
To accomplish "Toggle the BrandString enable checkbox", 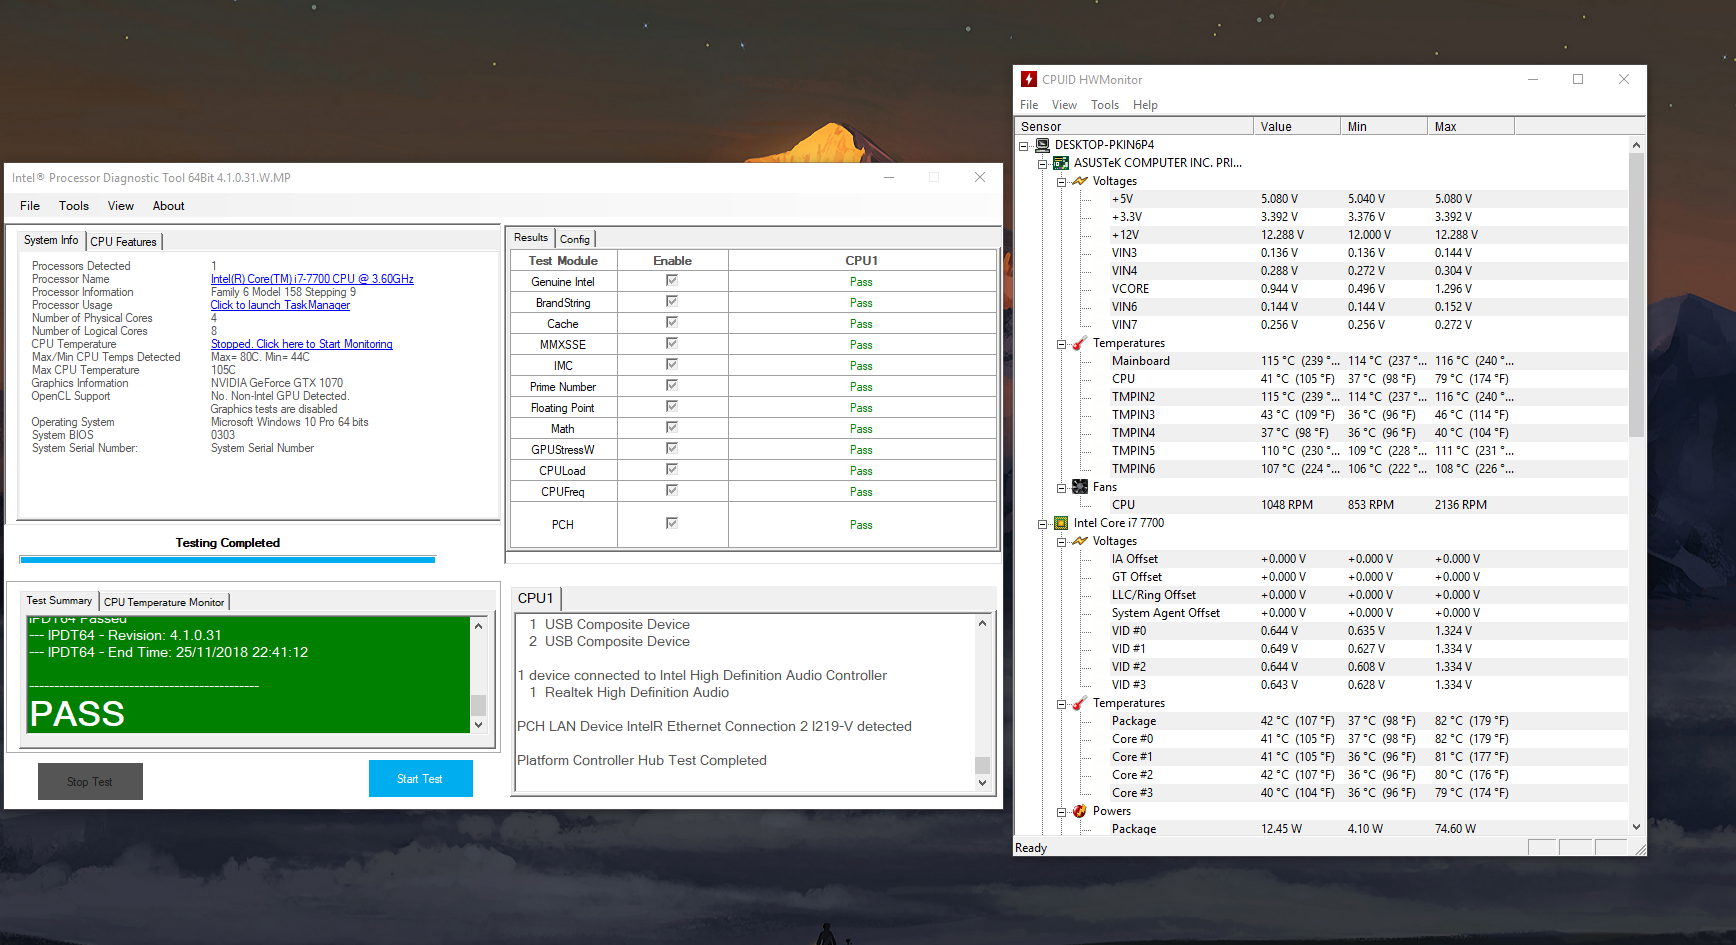I will [x=672, y=302].
